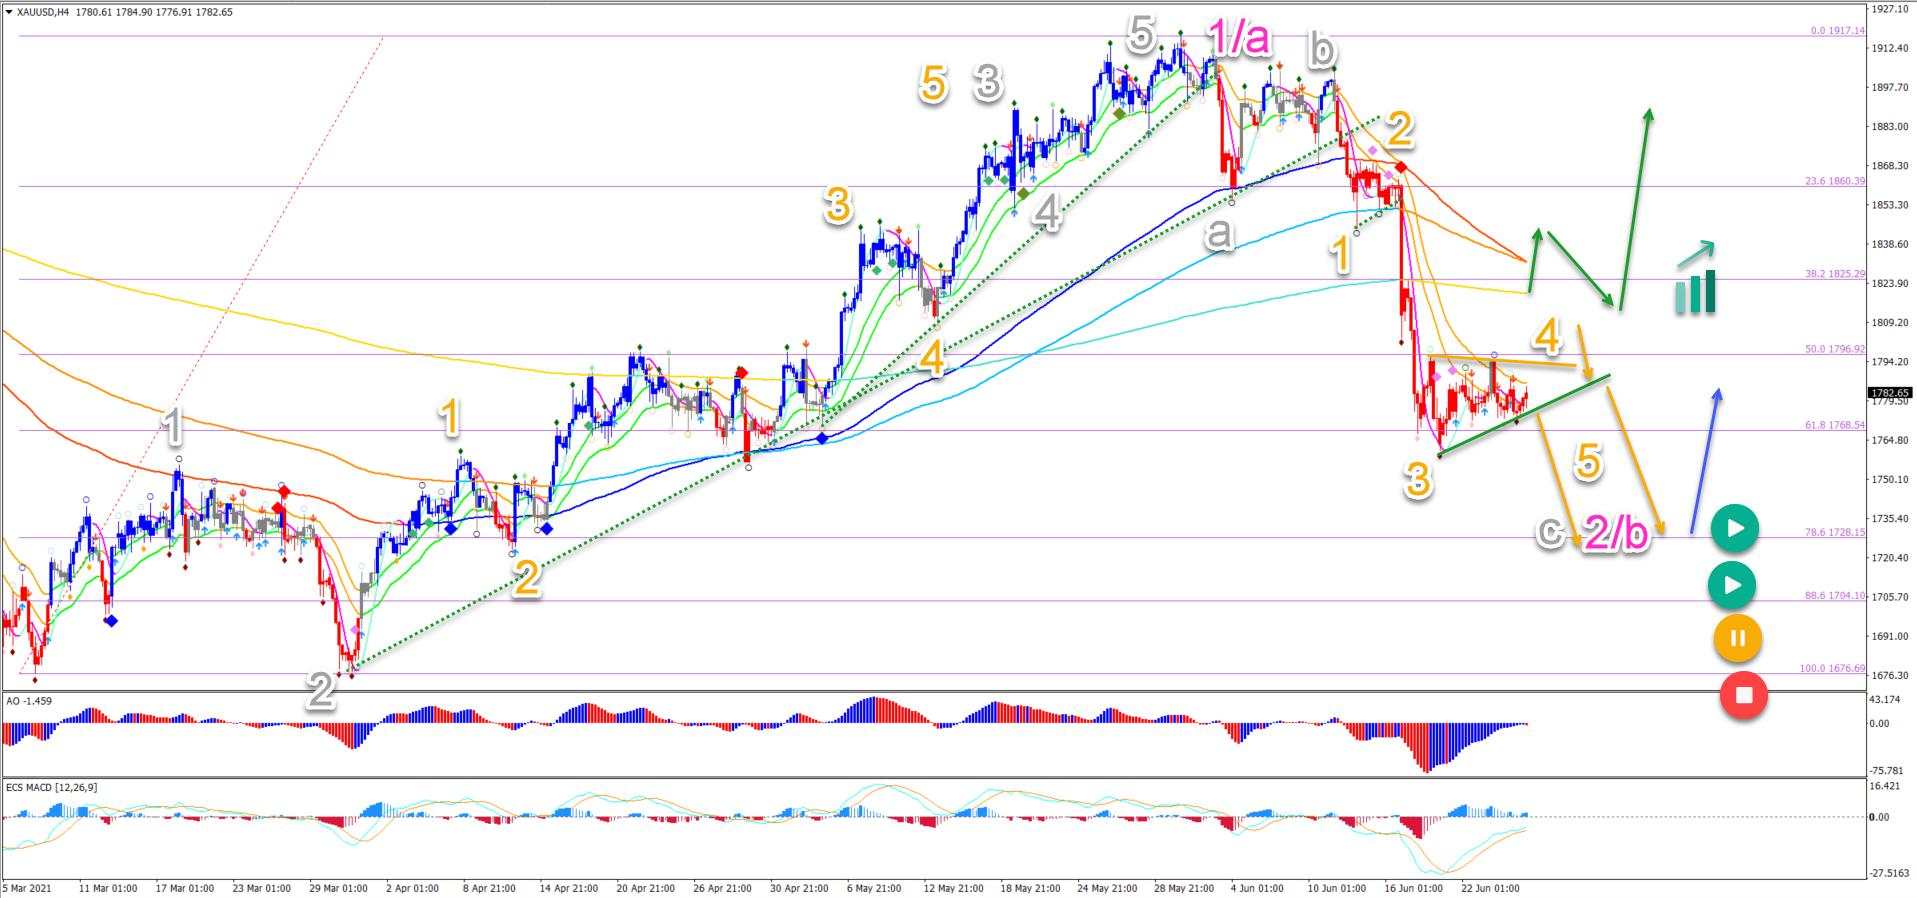
Task: Click the time axis label 24 May 21:00
Action: [1107, 888]
